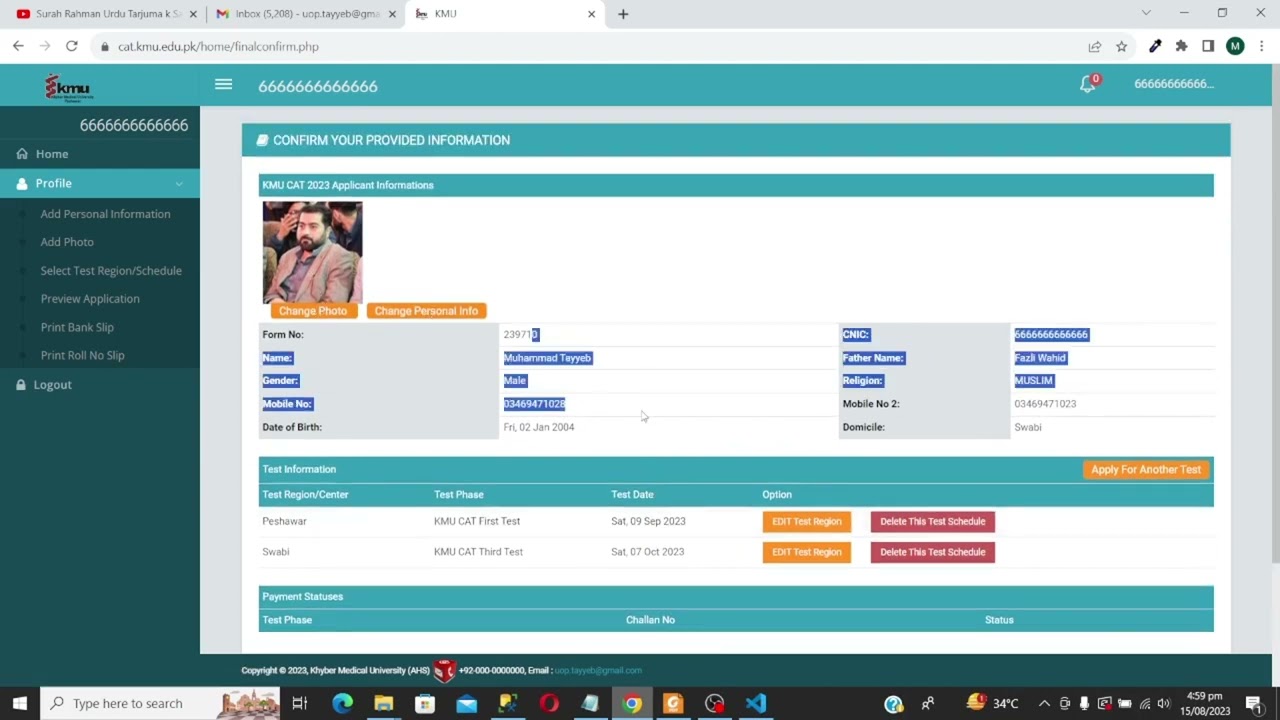Go to Home in the sidebar
1280x720 pixels.
(x=52, y=154)
